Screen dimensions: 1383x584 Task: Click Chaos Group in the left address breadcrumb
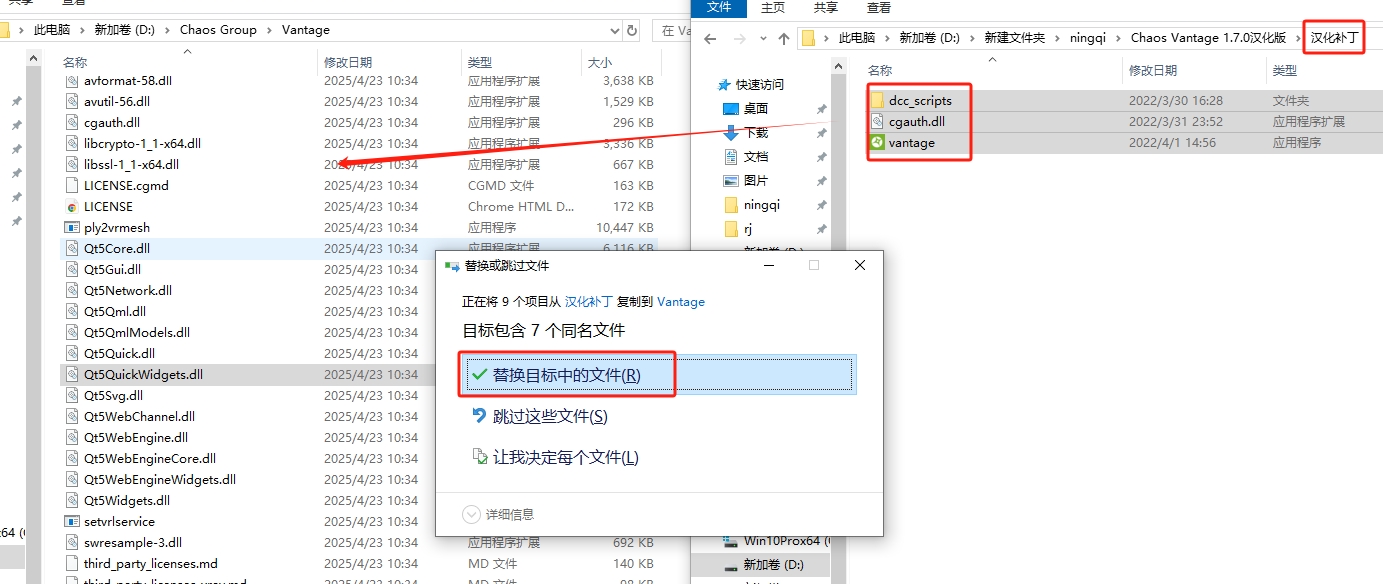218,30
